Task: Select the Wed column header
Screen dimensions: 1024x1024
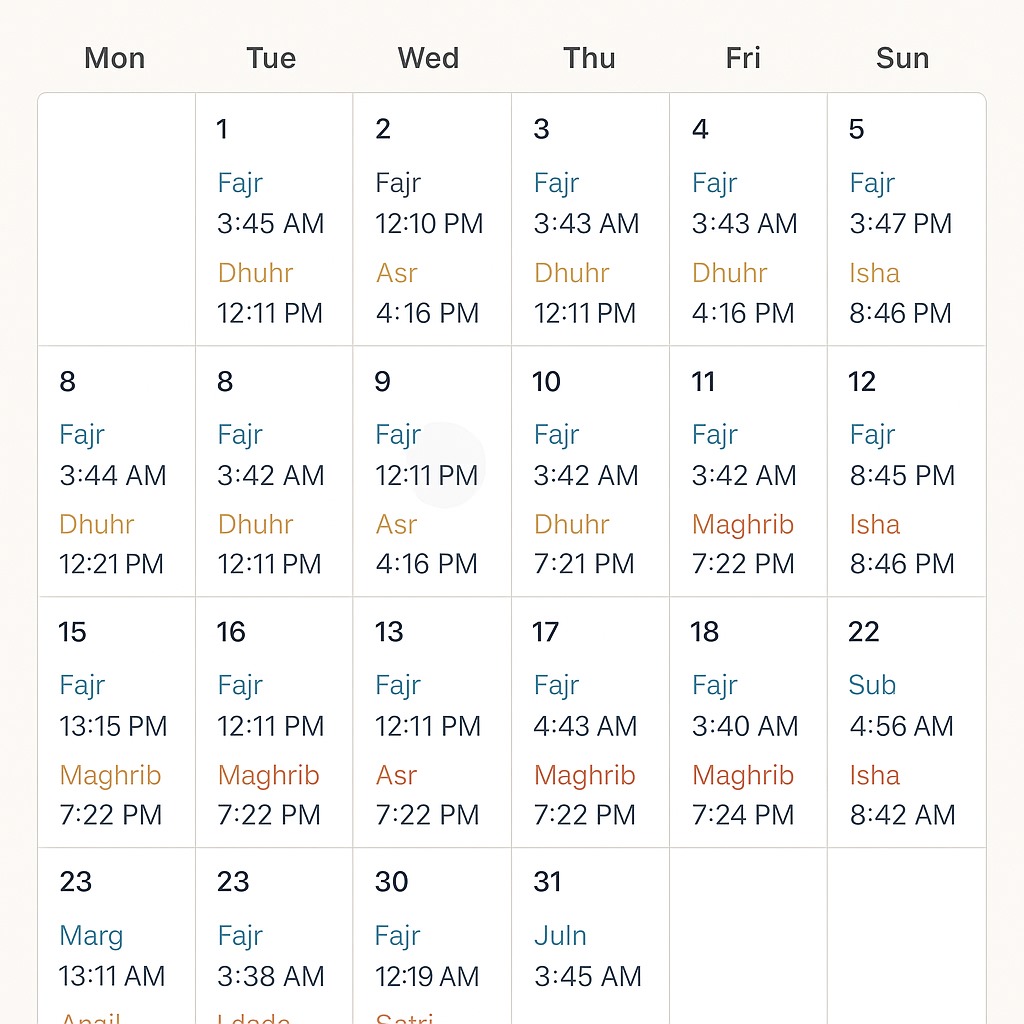Action: click(x=428, y=59)
